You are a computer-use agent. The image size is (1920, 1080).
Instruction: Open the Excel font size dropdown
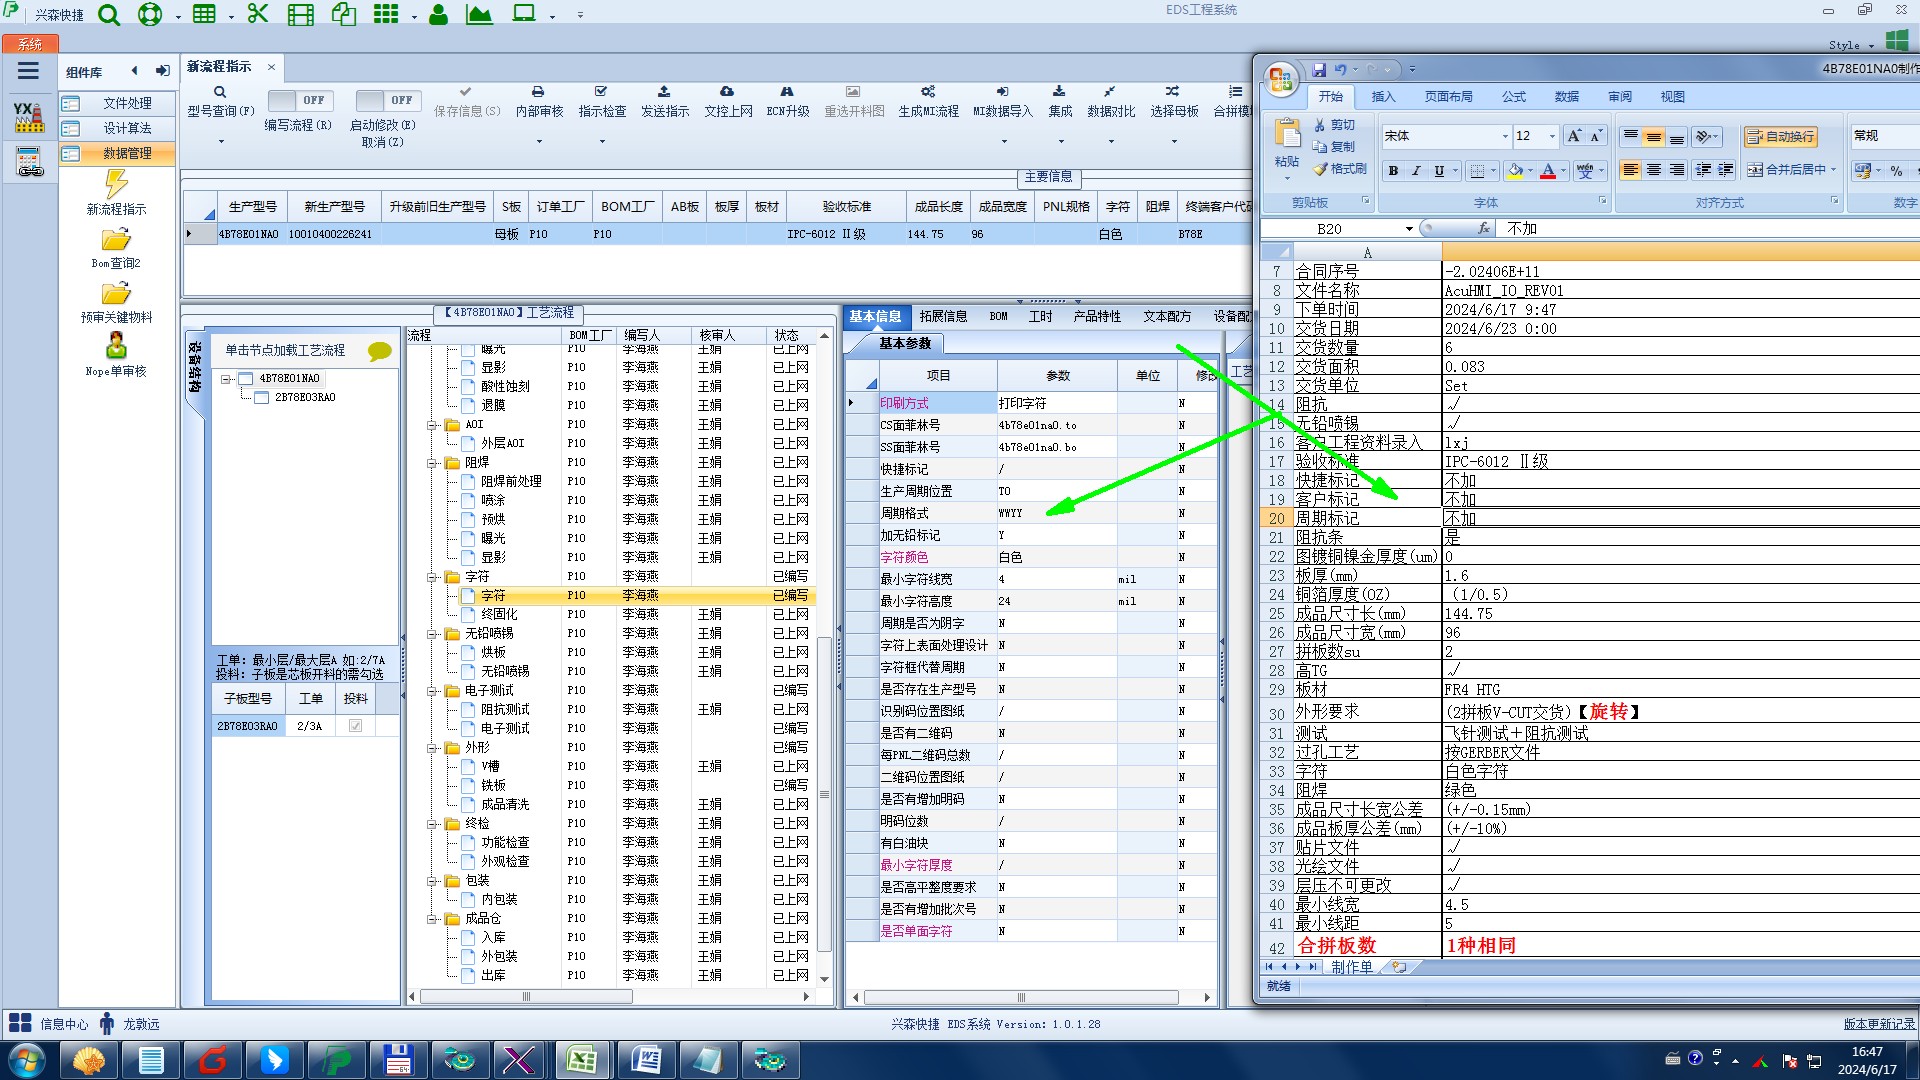[x=1552, y=136]
